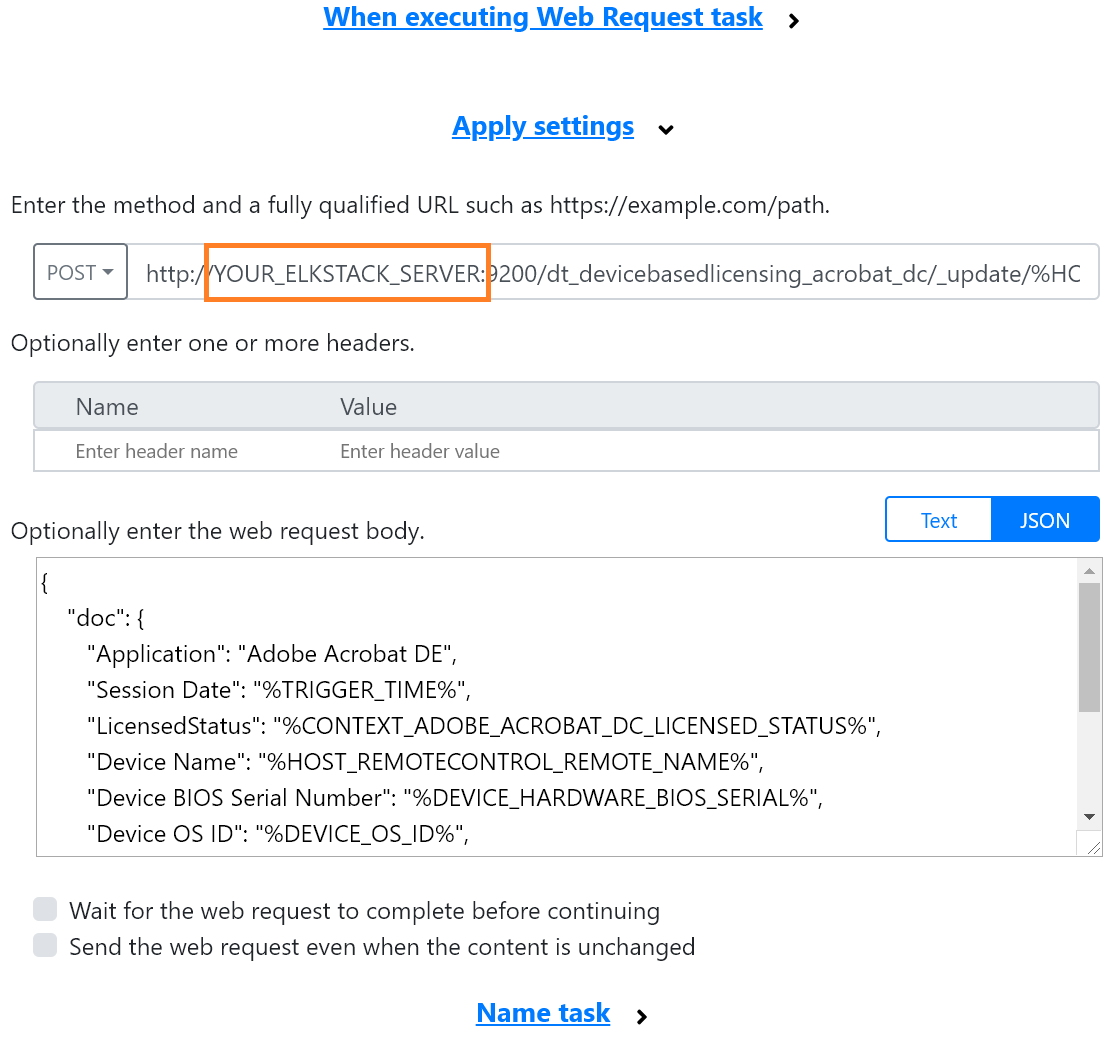Screen dimensions: 1112x1048
Task: Switch the body format to Text
Action: [x=938, y=519]
